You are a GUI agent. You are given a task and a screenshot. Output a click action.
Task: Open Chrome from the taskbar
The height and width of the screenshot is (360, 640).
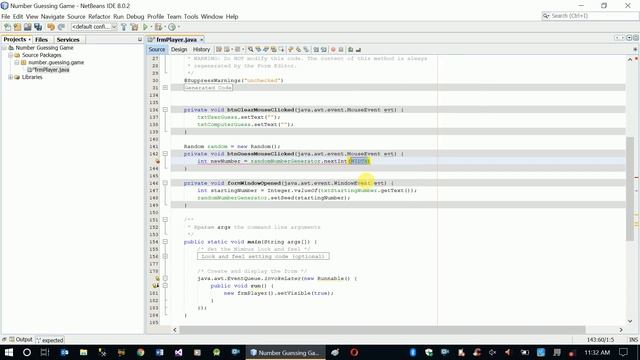tap(140, 352)
